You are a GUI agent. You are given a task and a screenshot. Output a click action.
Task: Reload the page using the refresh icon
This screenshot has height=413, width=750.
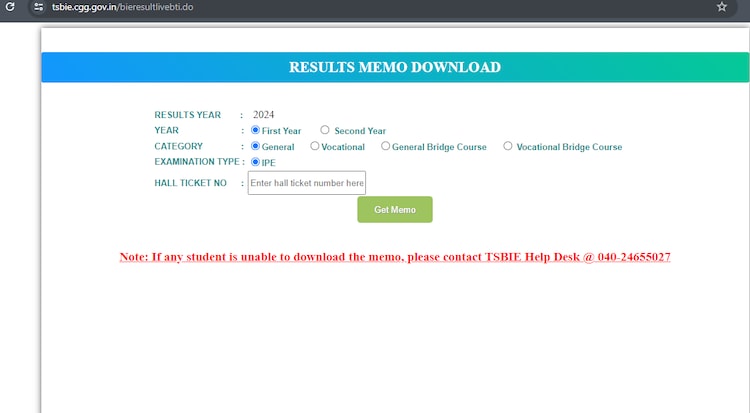pos(9,7)
